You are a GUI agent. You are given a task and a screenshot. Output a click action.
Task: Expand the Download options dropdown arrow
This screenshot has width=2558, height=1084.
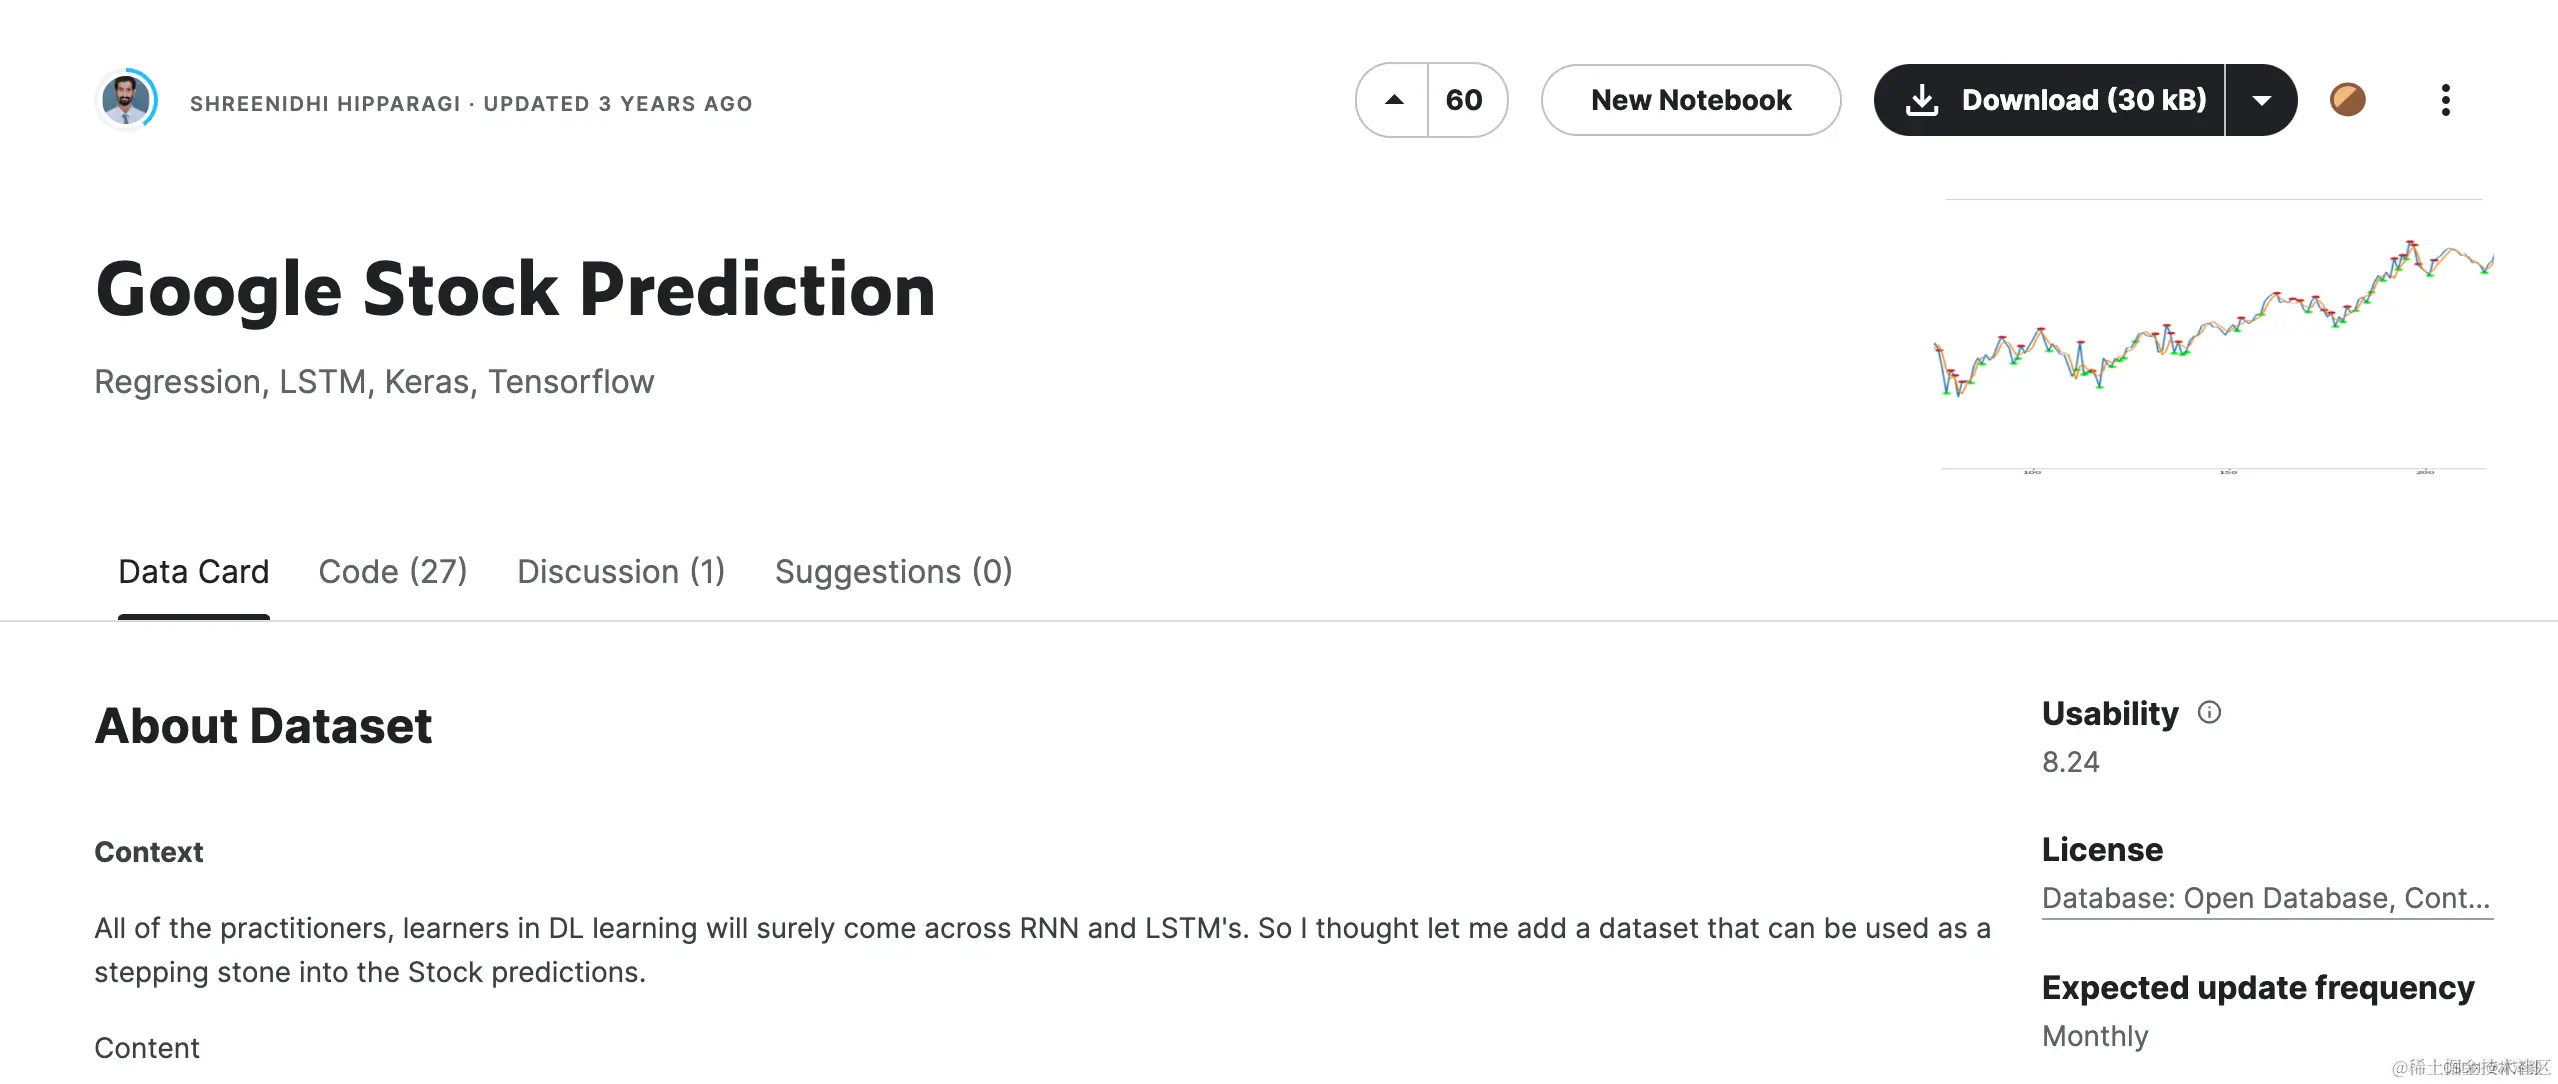pos(2262,100)
